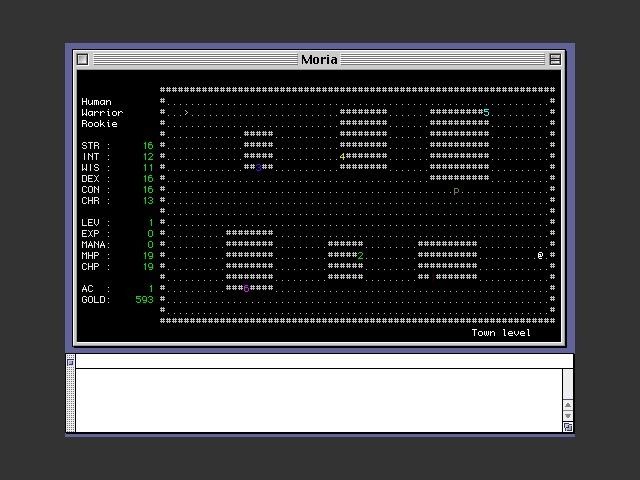Click the WIS stat row
Viewport: 640px width, 480px height.
[117, 168]
